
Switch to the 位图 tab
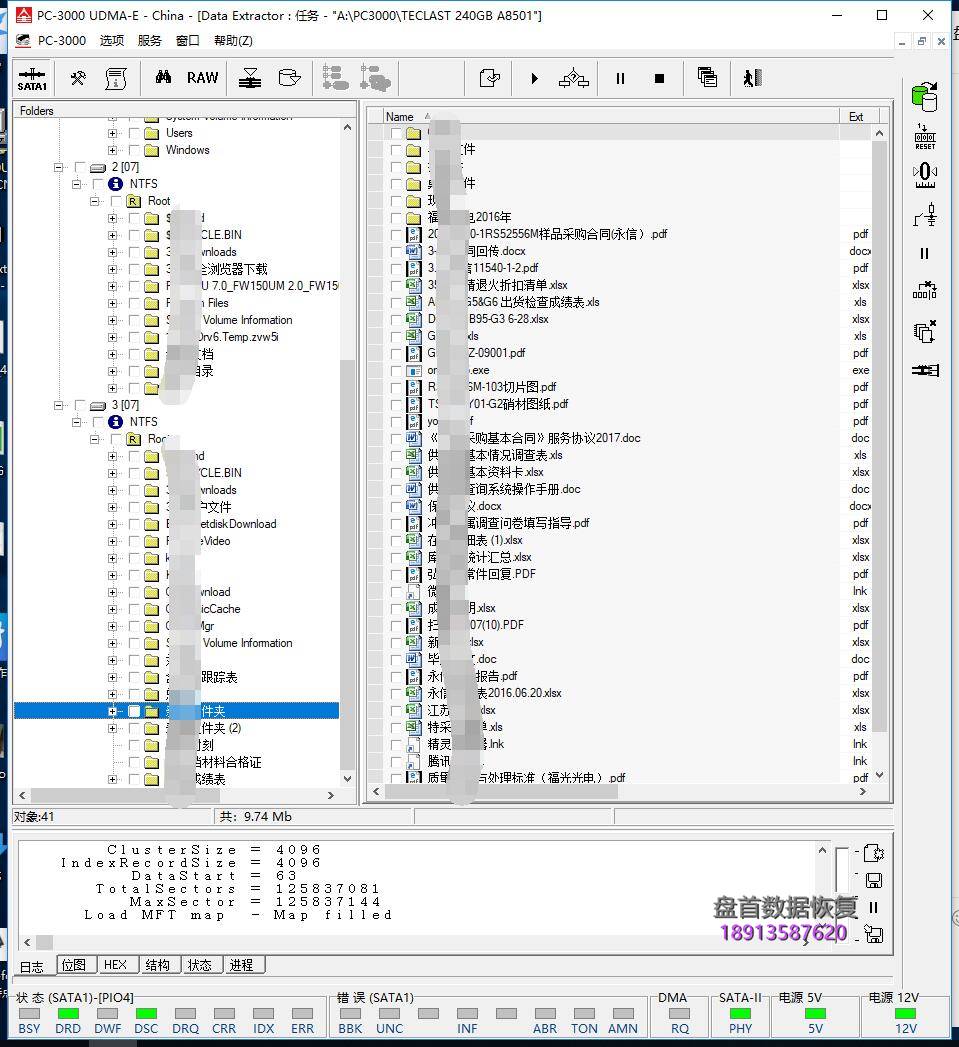click(x=74, y=965)
